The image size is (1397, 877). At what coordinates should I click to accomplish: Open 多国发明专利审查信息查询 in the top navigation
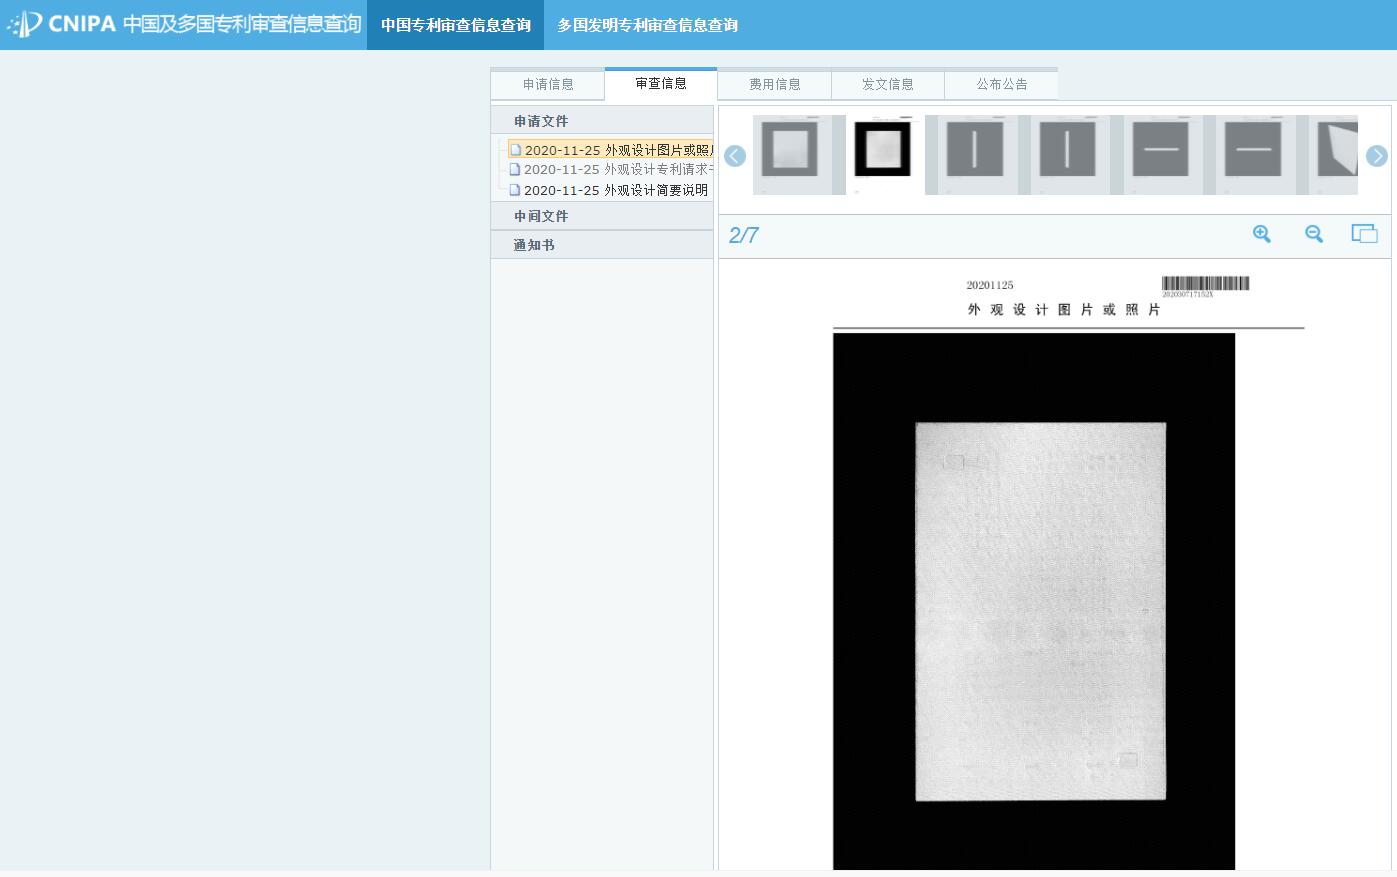coord(647,25)
